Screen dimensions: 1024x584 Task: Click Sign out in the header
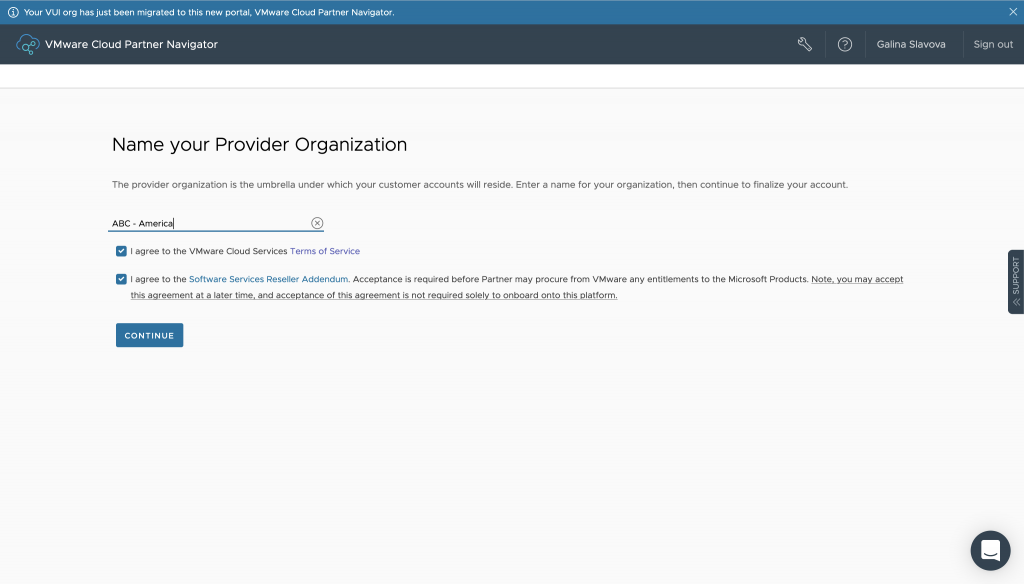coord(992,44)
